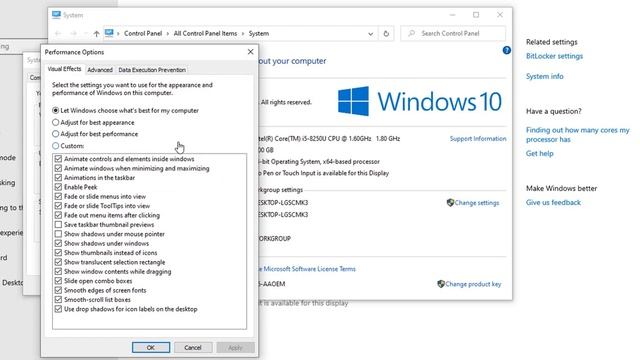Go up one level with the up arrow
Image resolution: width=640 pixels, height=360 pixels.
[x=96, y=34]
